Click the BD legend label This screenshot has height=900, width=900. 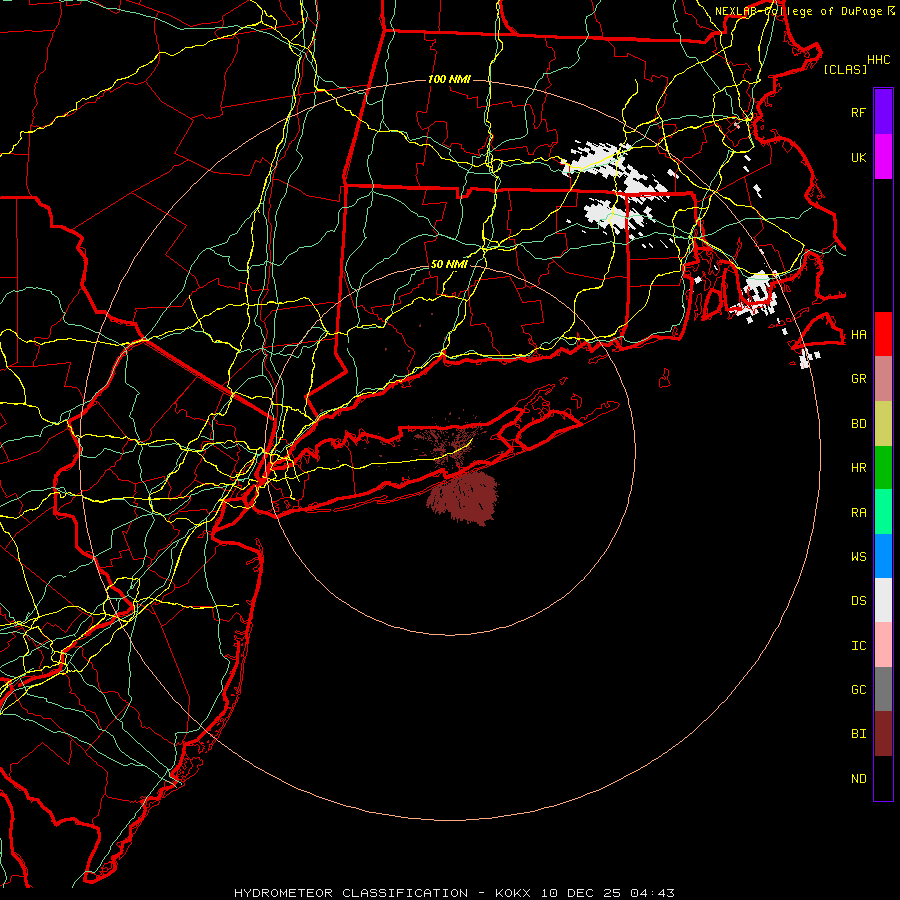click(x=858, y=424)
